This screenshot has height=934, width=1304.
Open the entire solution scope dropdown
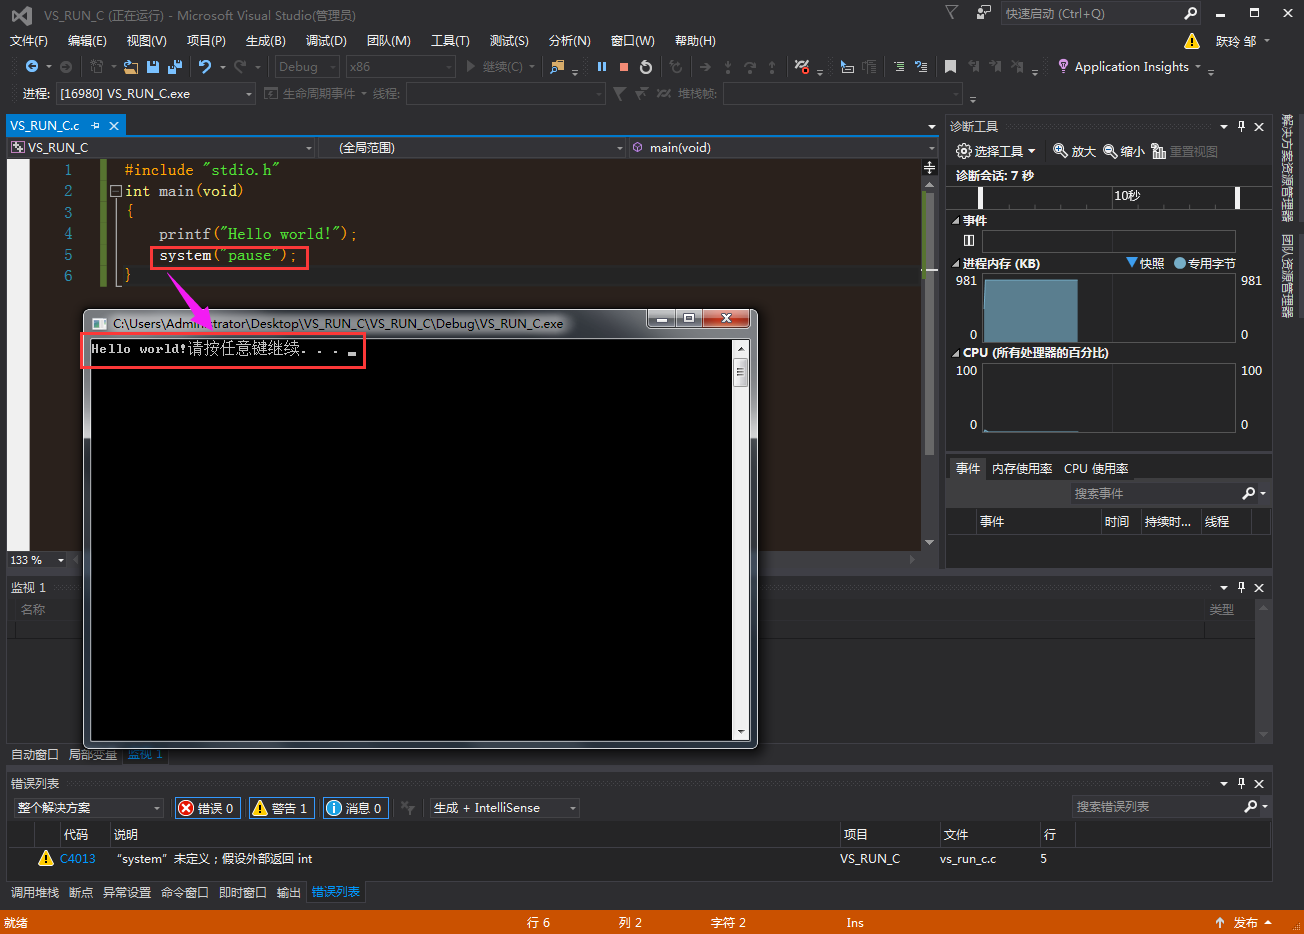coord(88,808)
